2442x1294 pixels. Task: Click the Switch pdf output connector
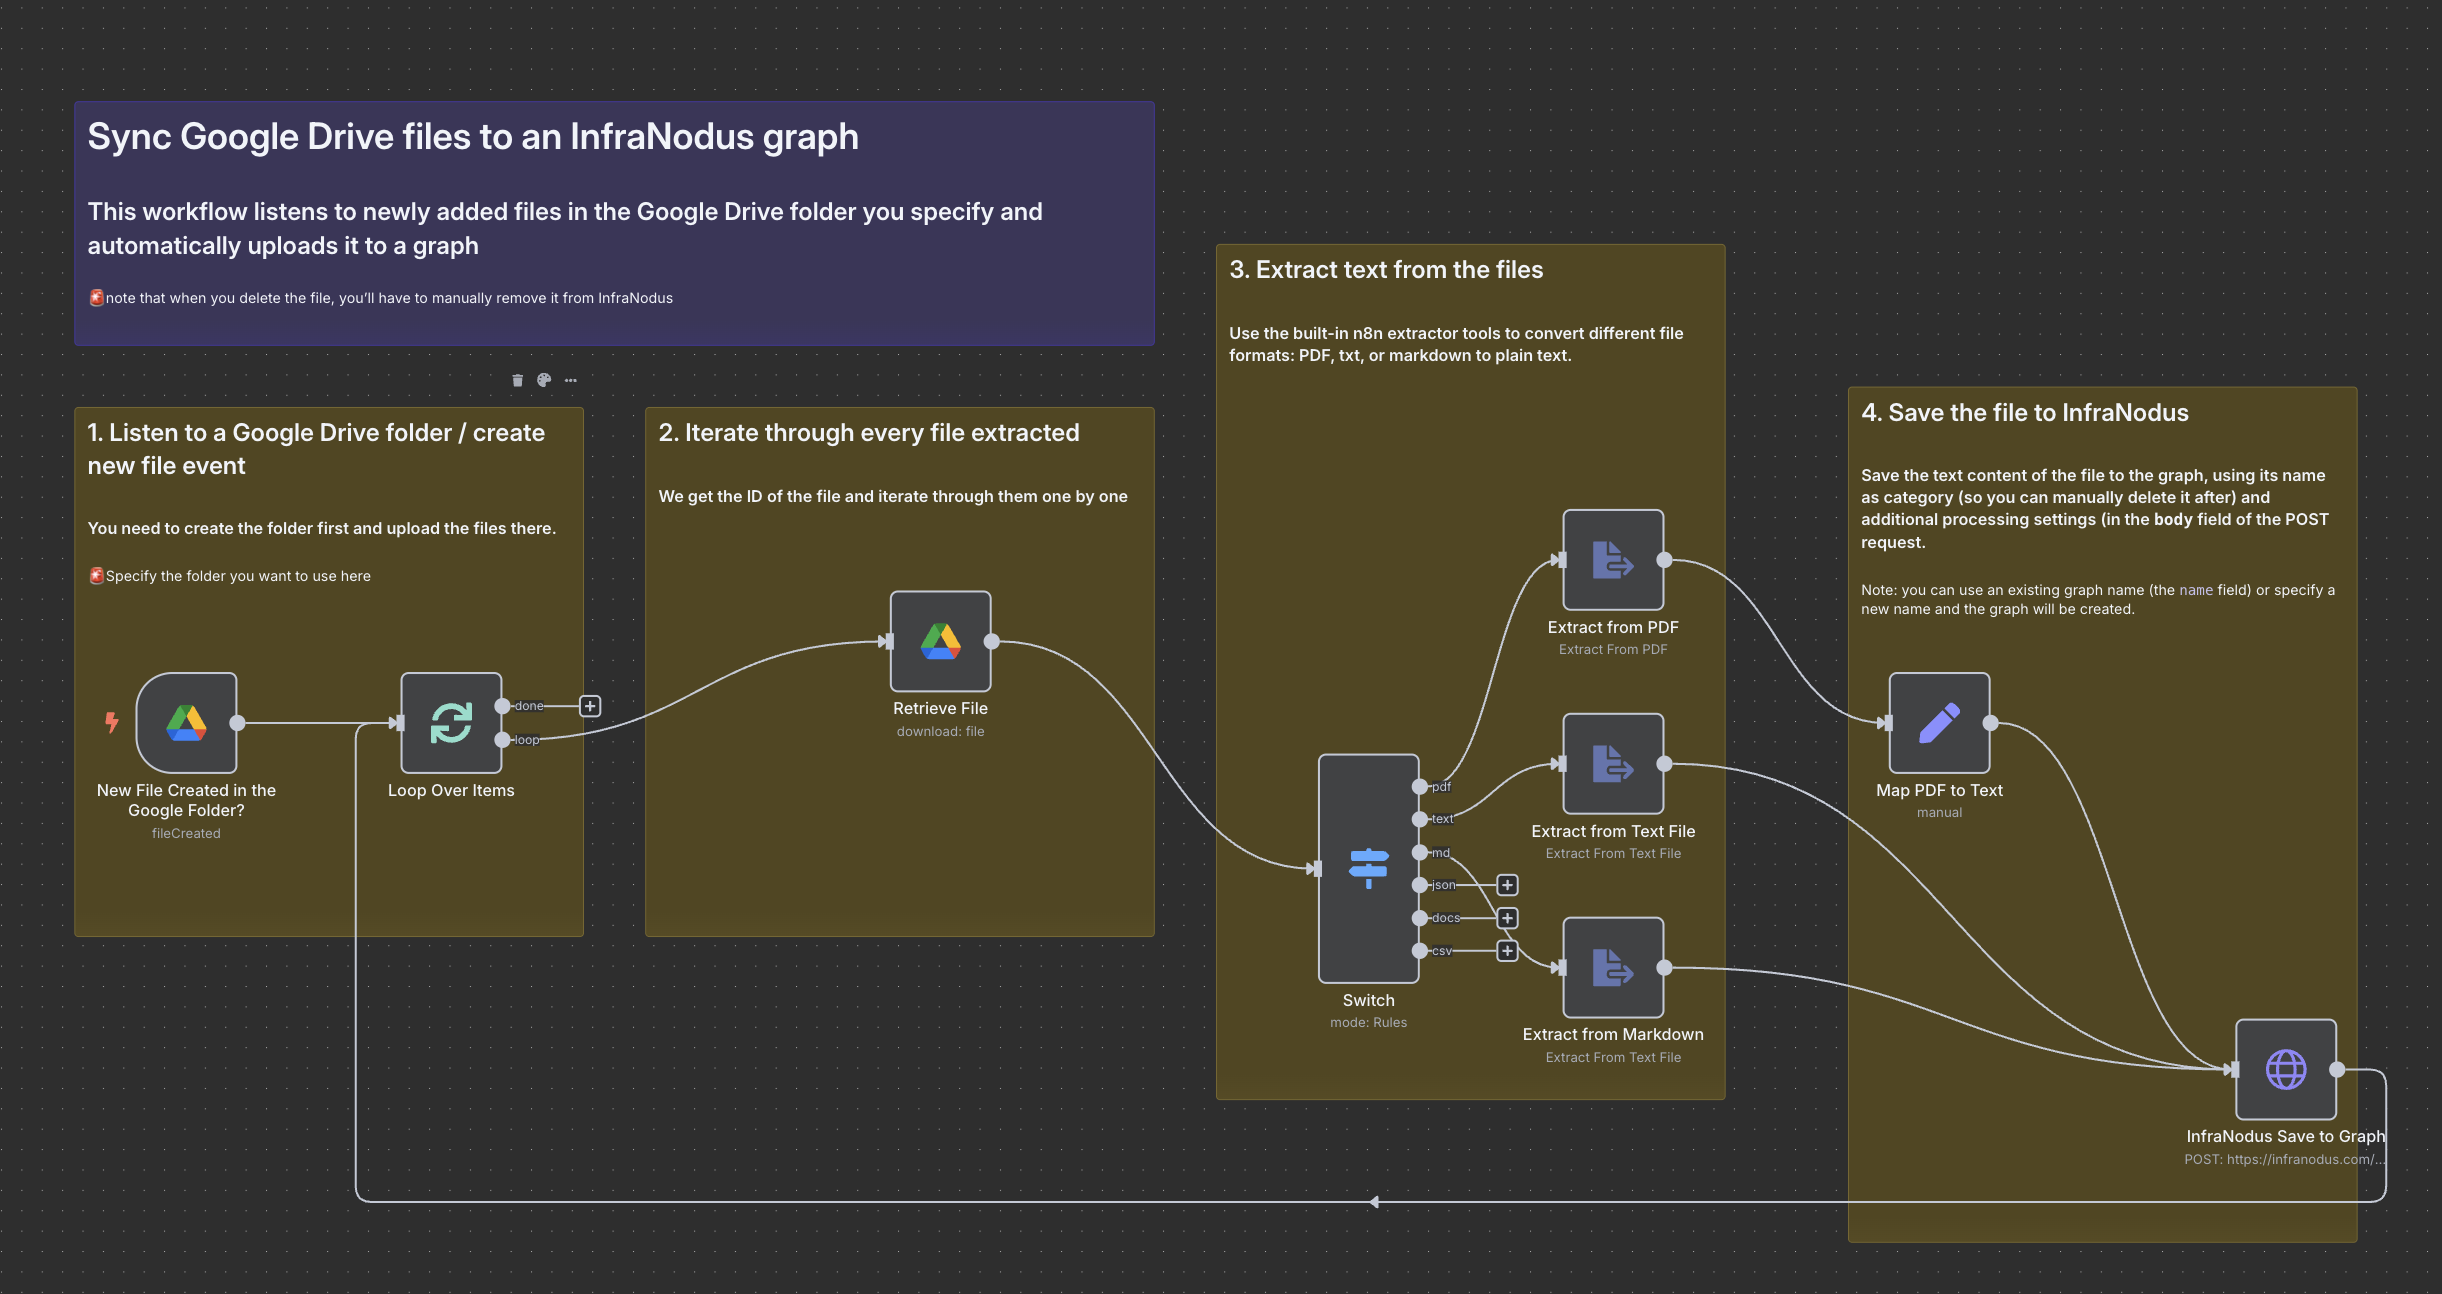1419,787
